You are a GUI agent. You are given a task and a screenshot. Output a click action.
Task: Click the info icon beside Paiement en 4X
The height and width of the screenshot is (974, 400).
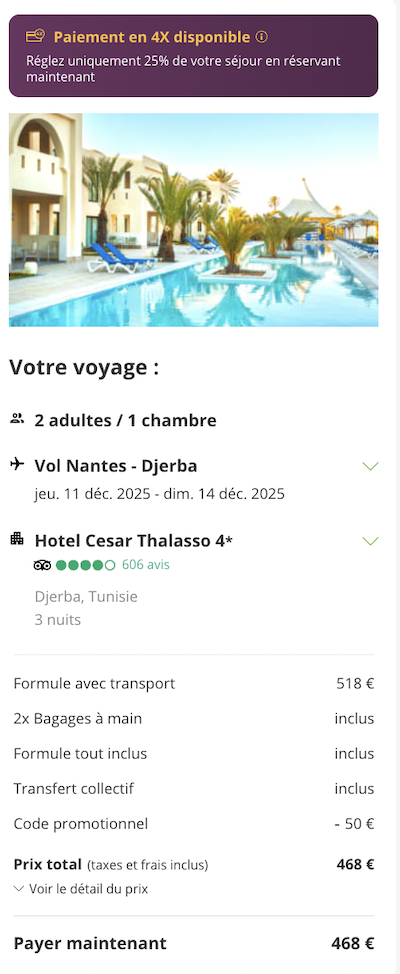pos(262,37)
